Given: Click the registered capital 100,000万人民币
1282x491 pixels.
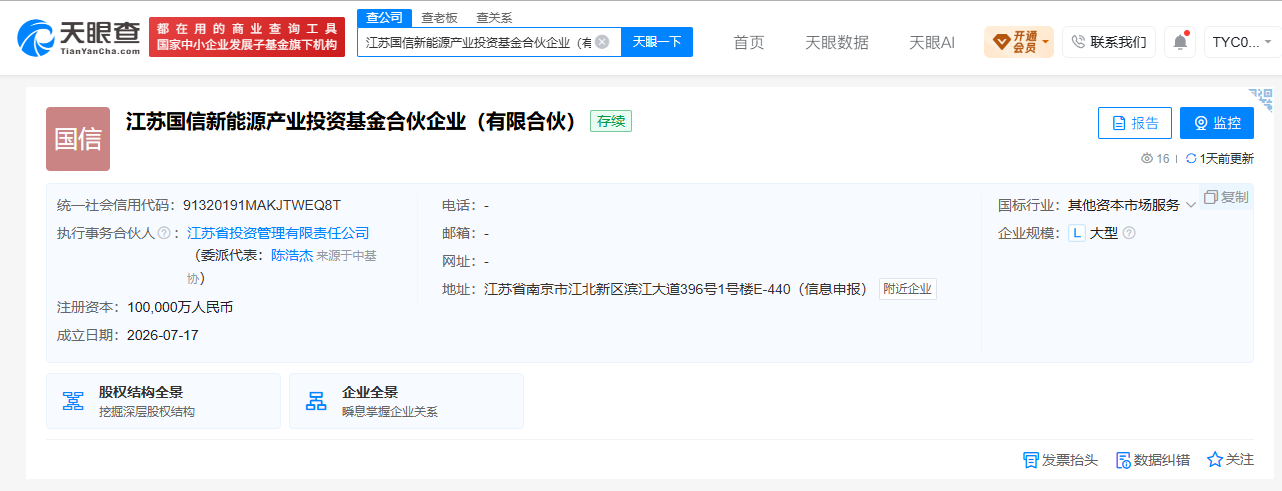Looking at the screenshot, I should [x=180, y=307].
